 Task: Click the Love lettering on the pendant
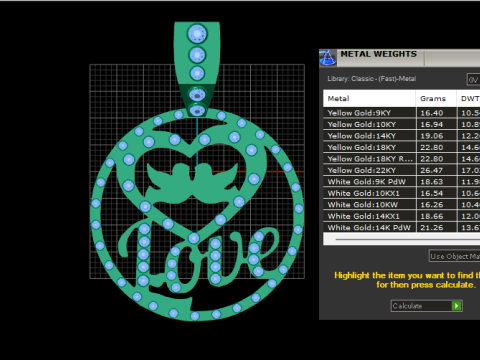tap(199, 257)
